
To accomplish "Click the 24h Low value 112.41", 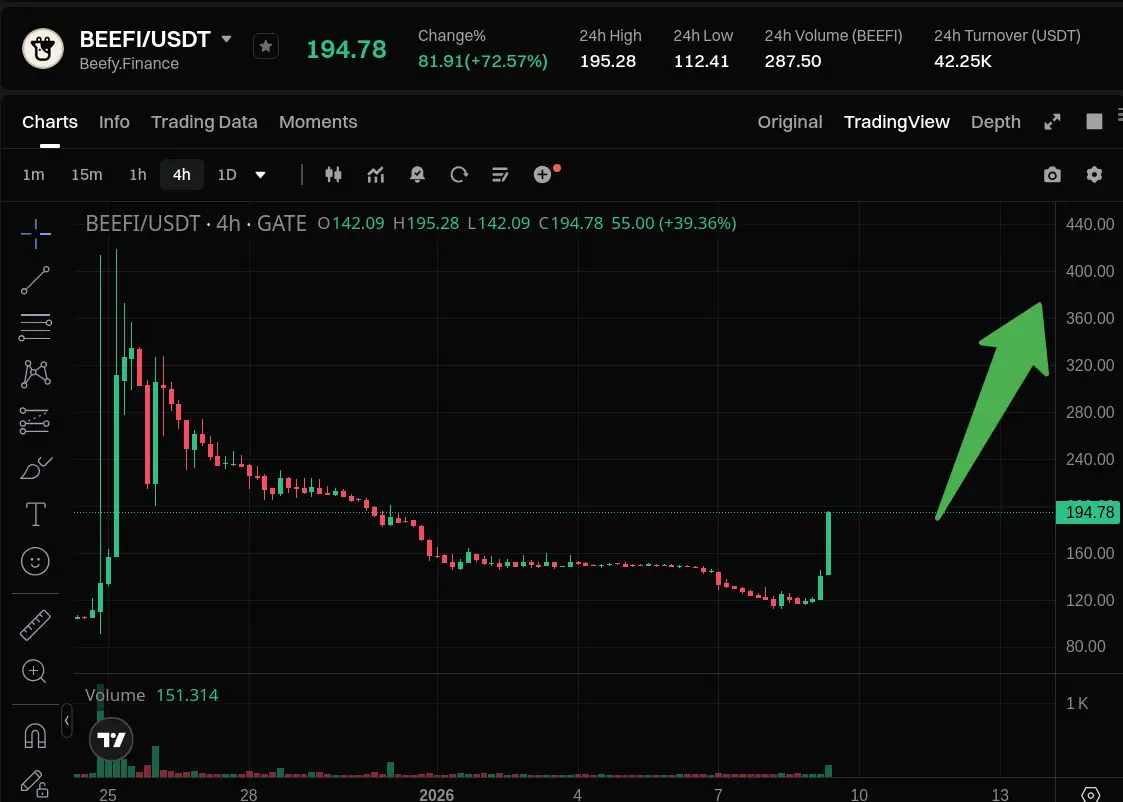I will click(701, 61).
